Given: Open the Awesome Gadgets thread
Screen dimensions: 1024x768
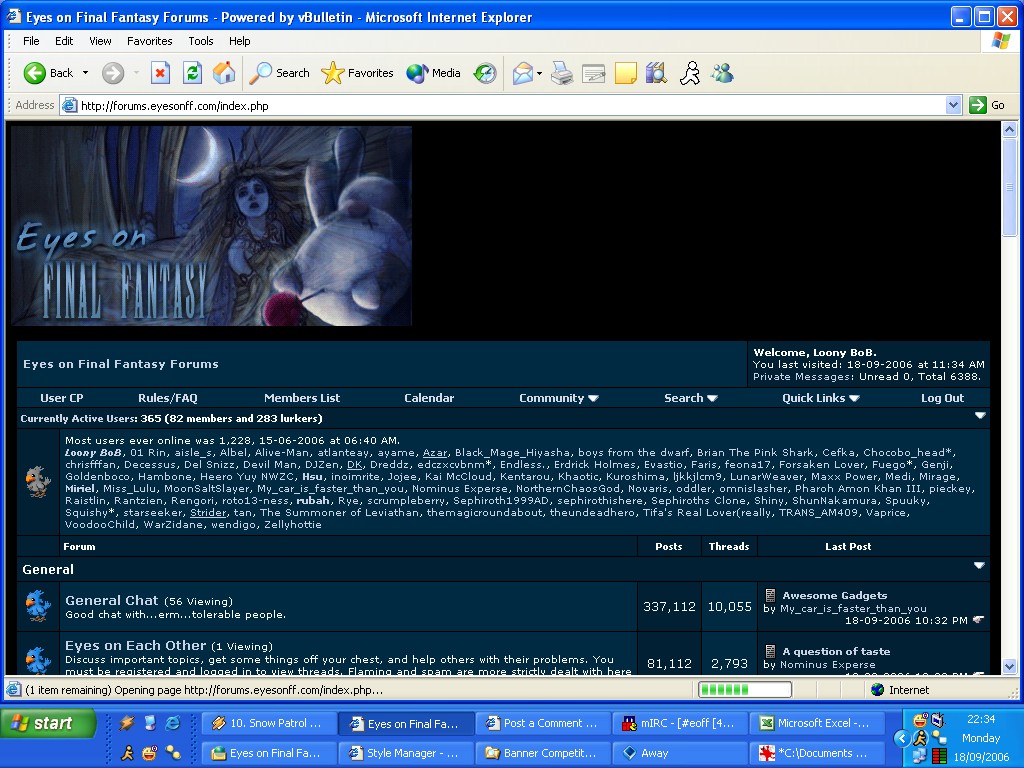Looking at the screenshot, I should pos(835,595).
